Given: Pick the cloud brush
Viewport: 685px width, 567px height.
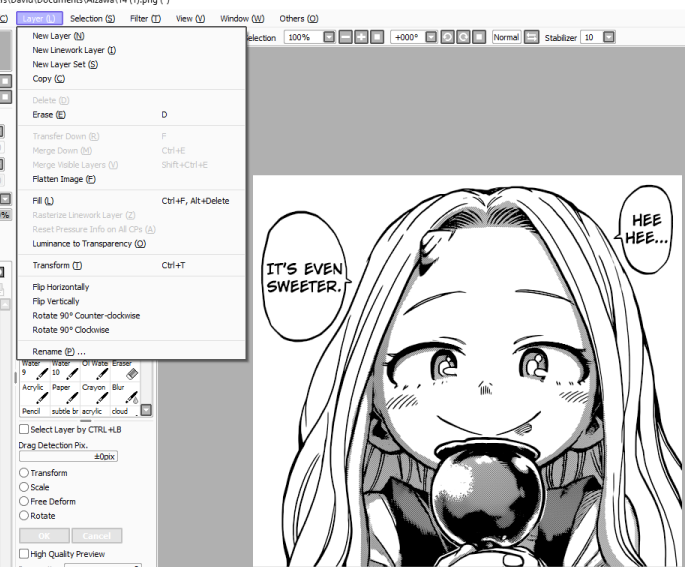Looking at the screenshot, I should click(x=125, y=411).
